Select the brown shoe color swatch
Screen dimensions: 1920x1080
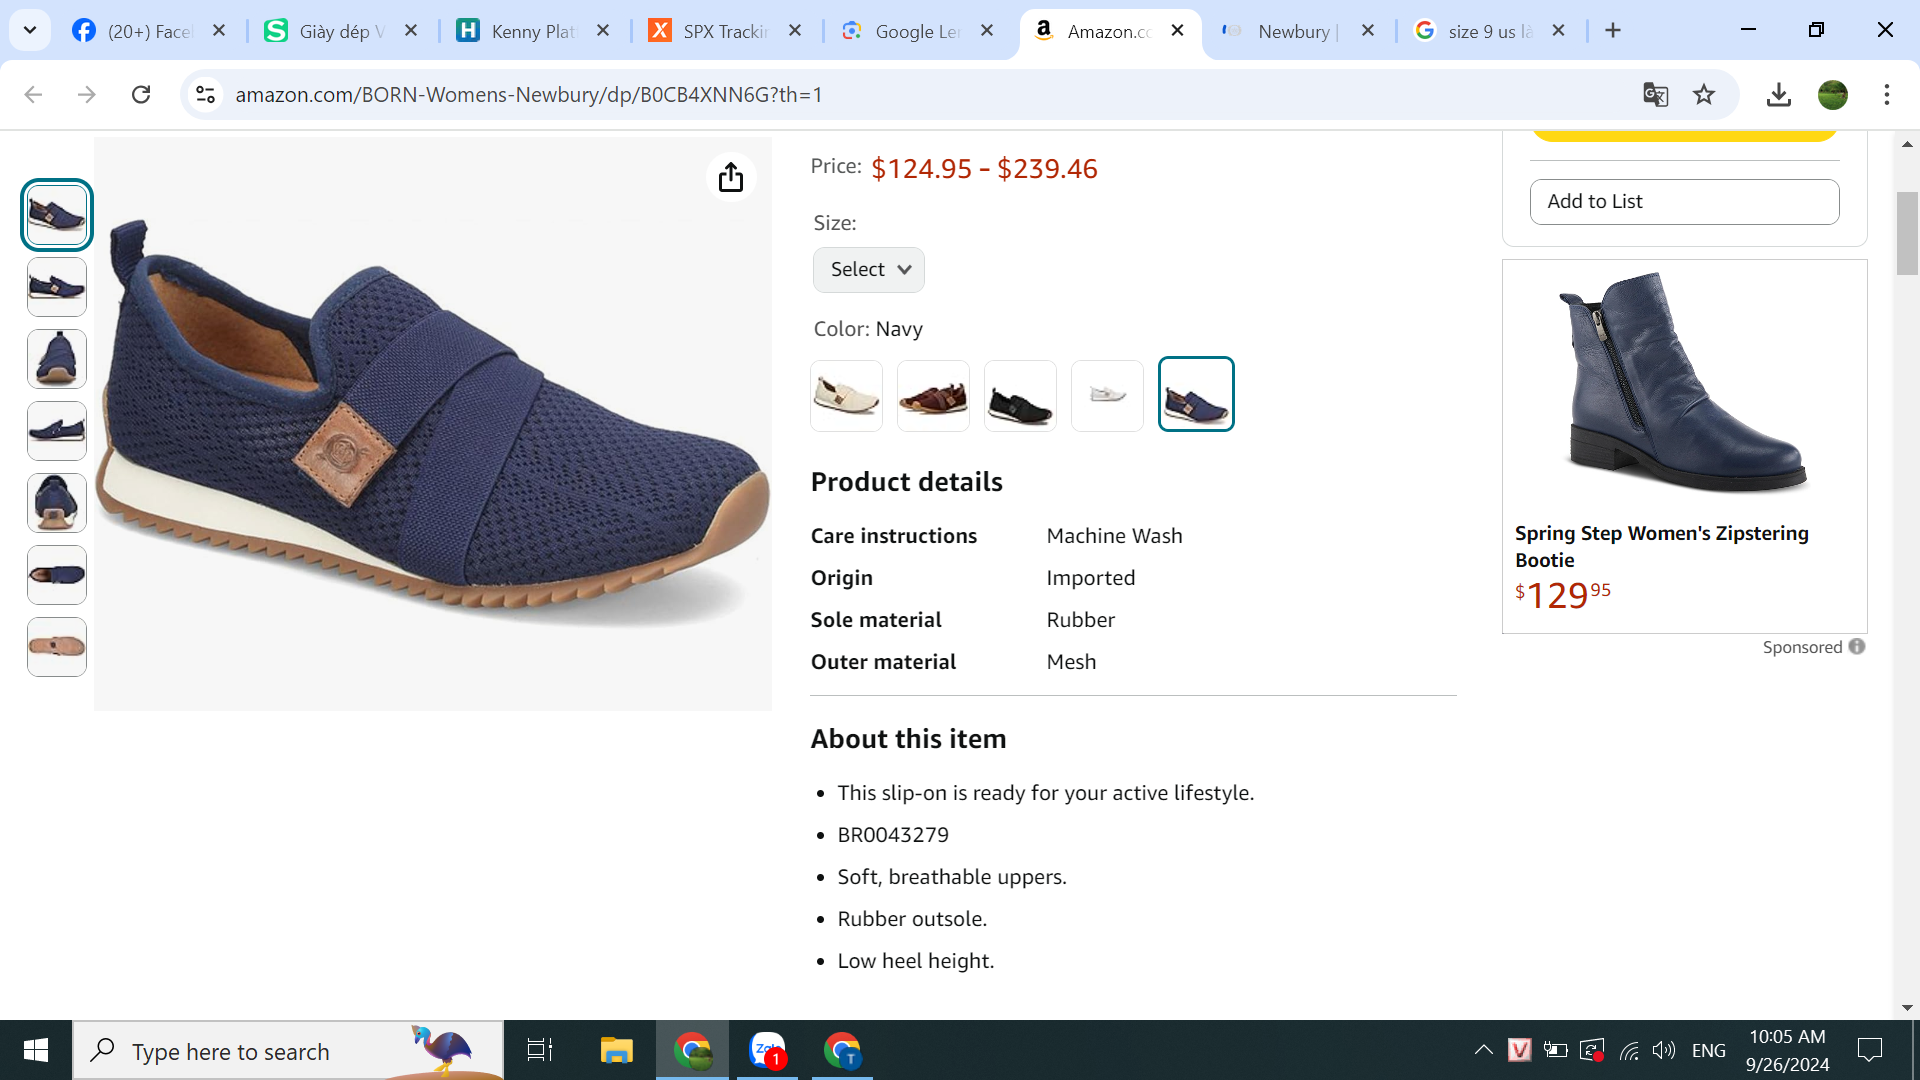point(933,396)
